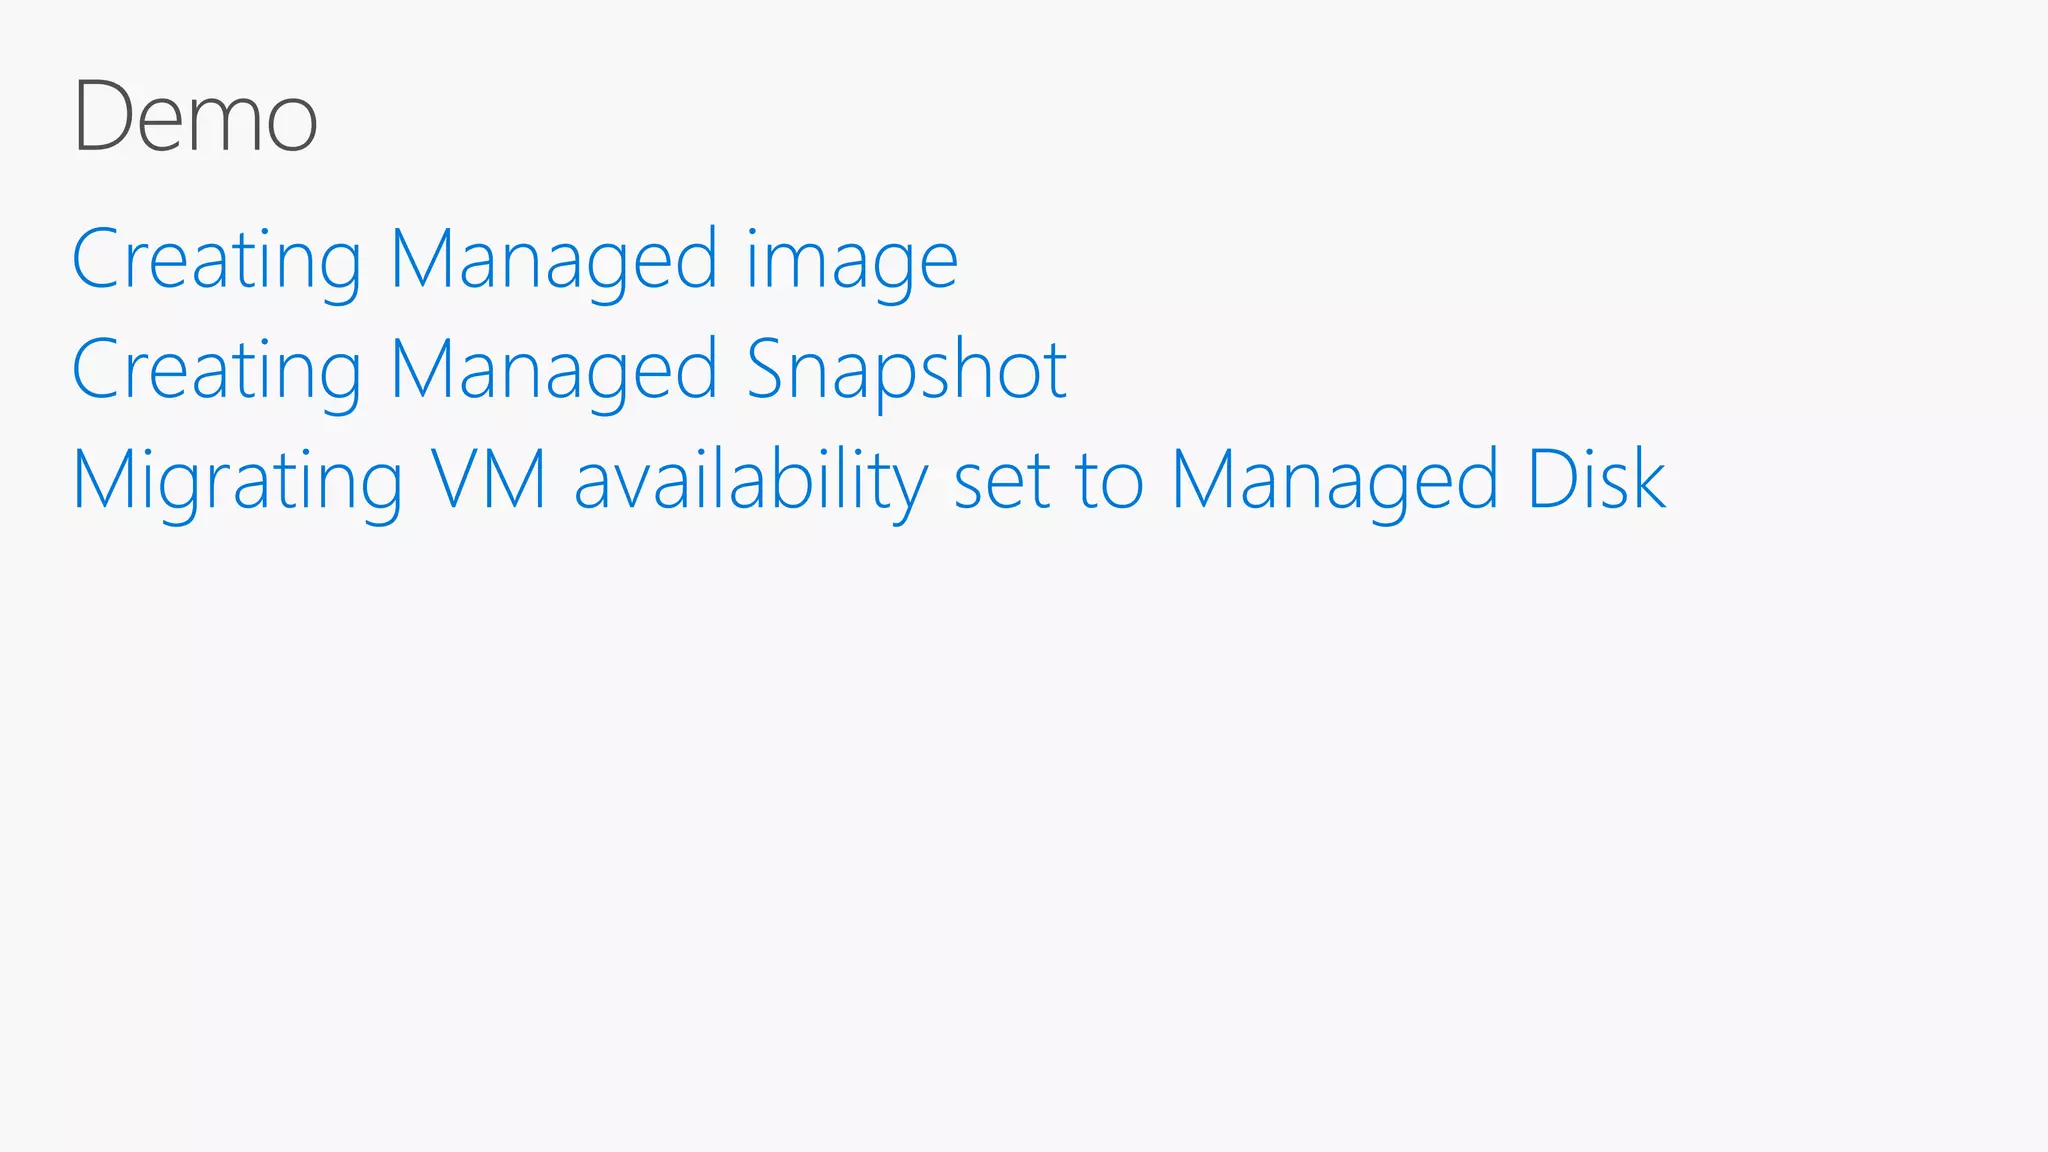
Task: Click the word availability
Action: point(752,484)
